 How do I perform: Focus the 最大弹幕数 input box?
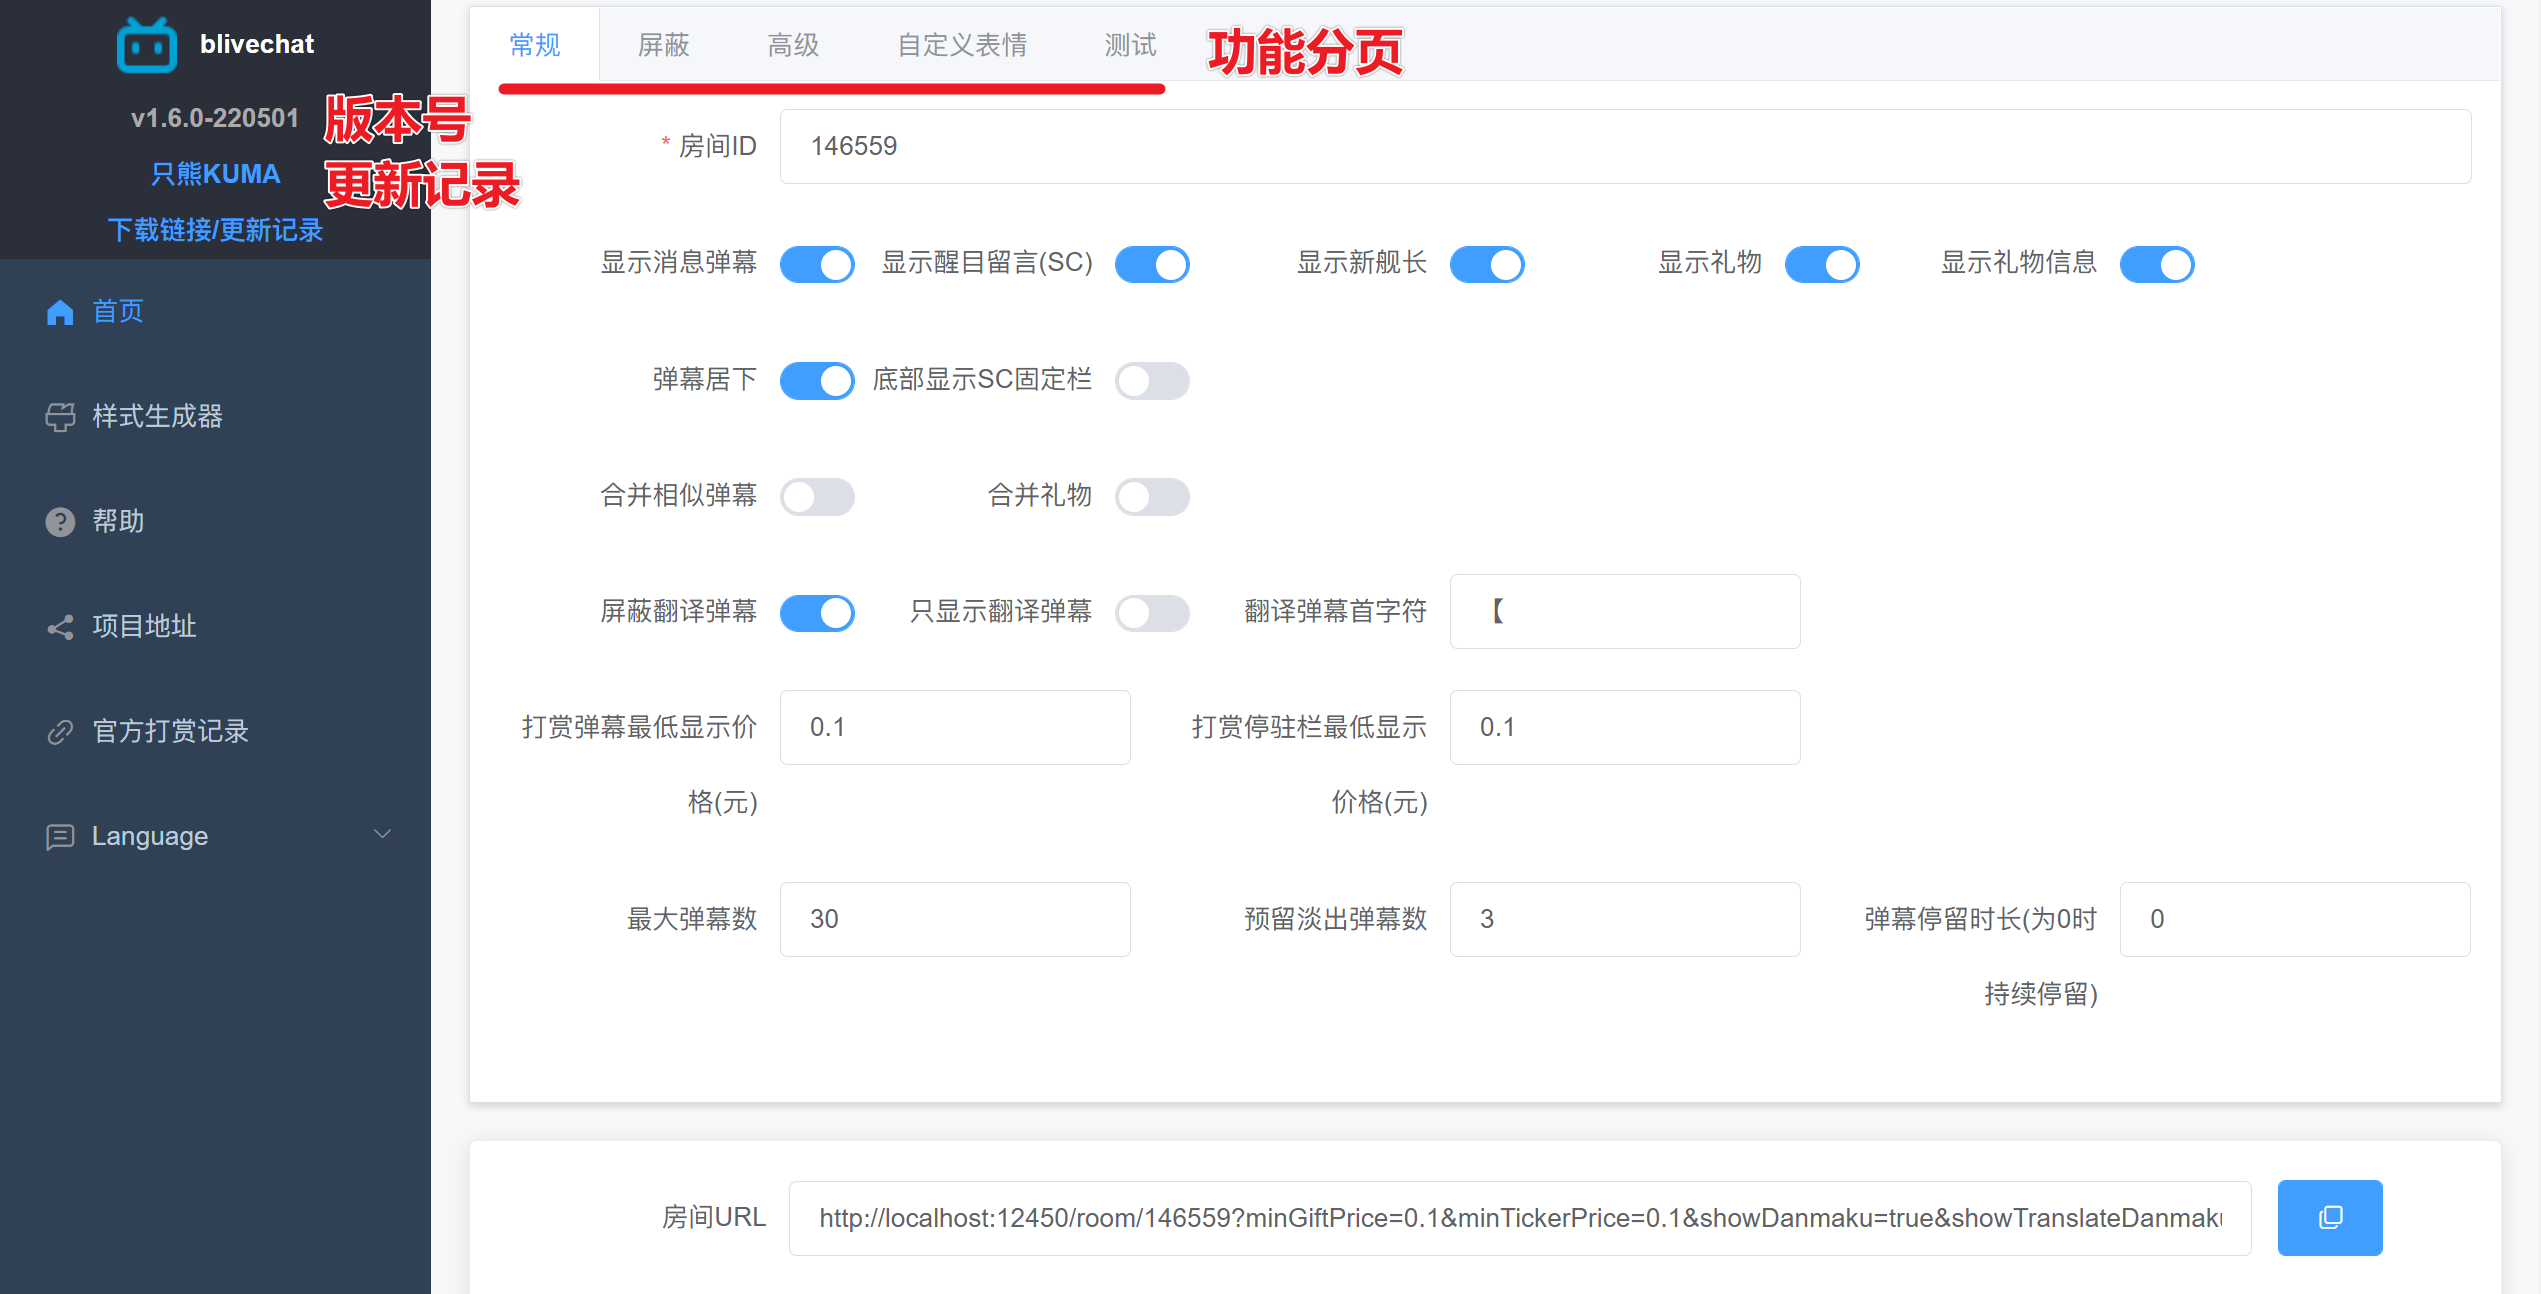tap(954, 919)
